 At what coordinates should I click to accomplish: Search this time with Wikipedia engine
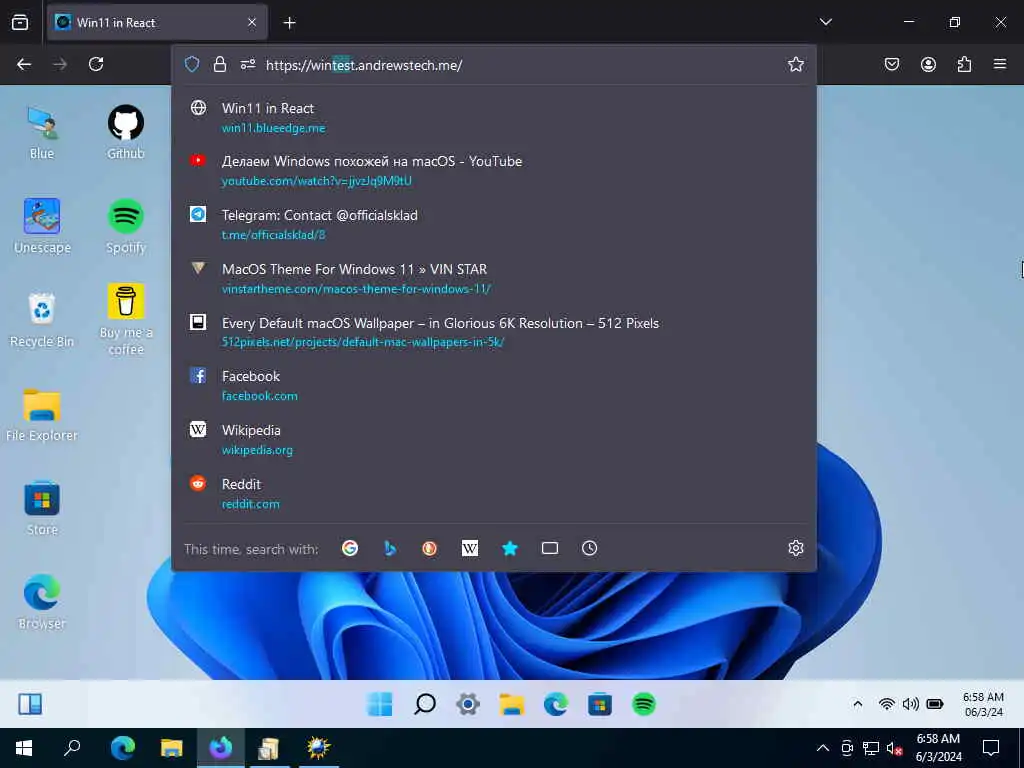[470, 549]
